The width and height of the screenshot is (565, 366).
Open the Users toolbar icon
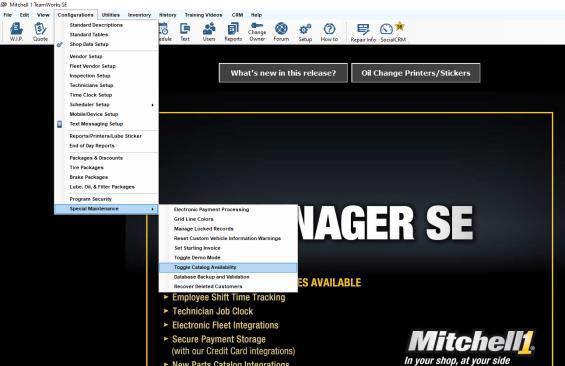209,32
